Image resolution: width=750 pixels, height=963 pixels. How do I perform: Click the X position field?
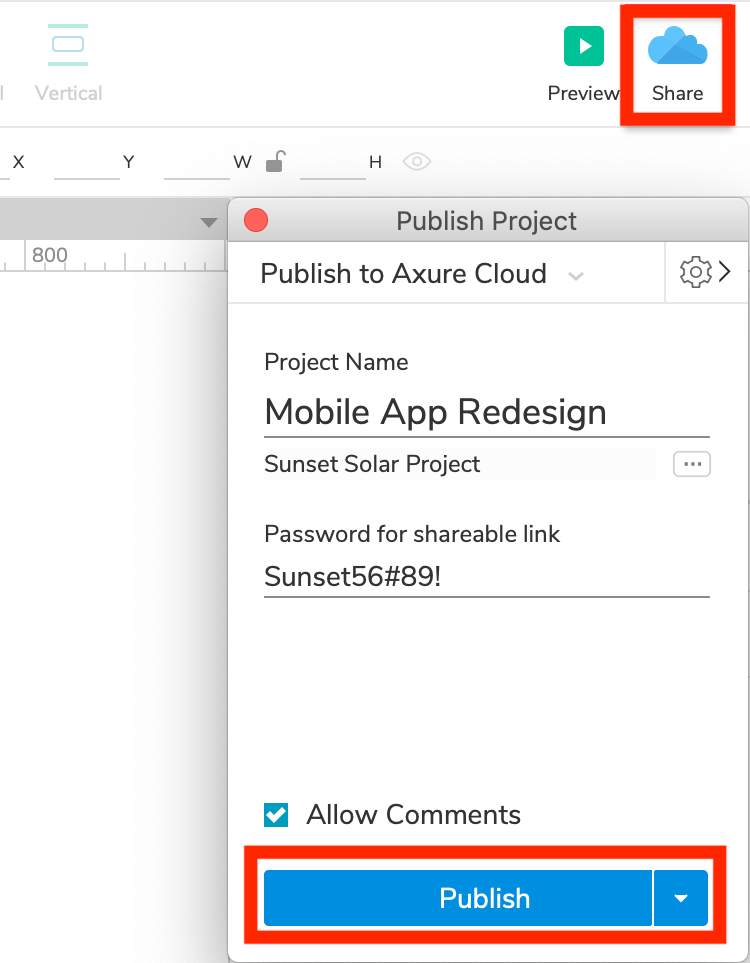click(86, 163)
